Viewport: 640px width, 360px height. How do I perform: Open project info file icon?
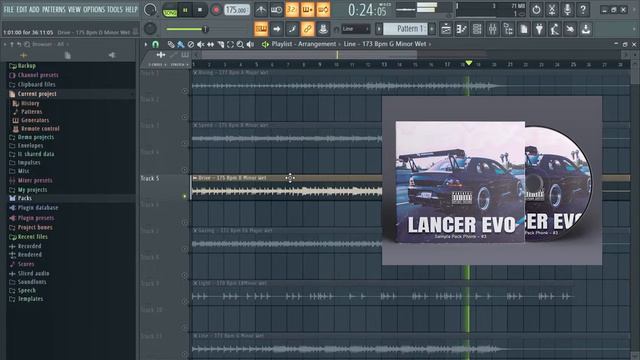point(524,29)
